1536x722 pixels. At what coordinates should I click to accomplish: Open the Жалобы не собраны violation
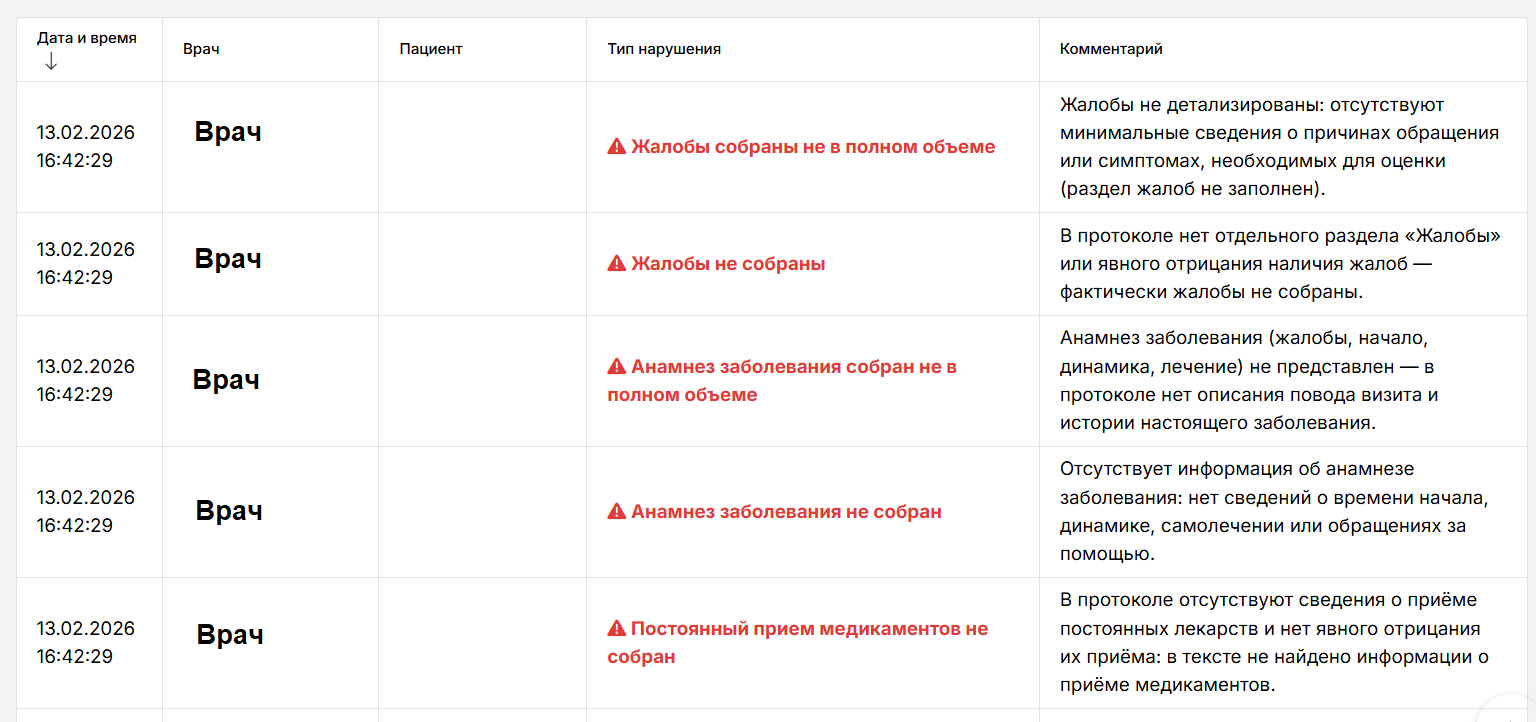[x=728, y=264]
